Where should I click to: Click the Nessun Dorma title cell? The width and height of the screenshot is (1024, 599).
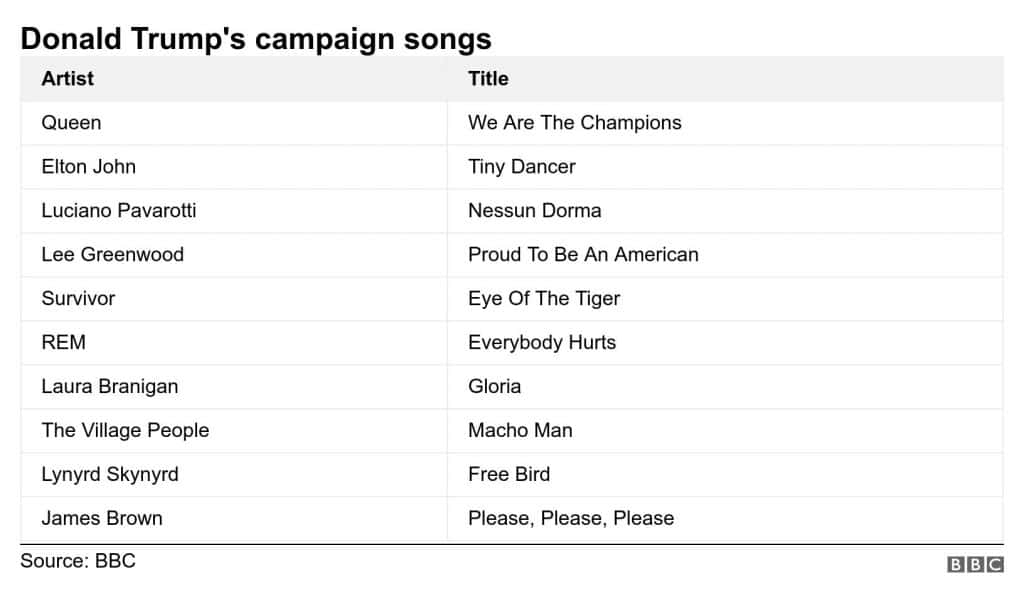tap(534, 211)
